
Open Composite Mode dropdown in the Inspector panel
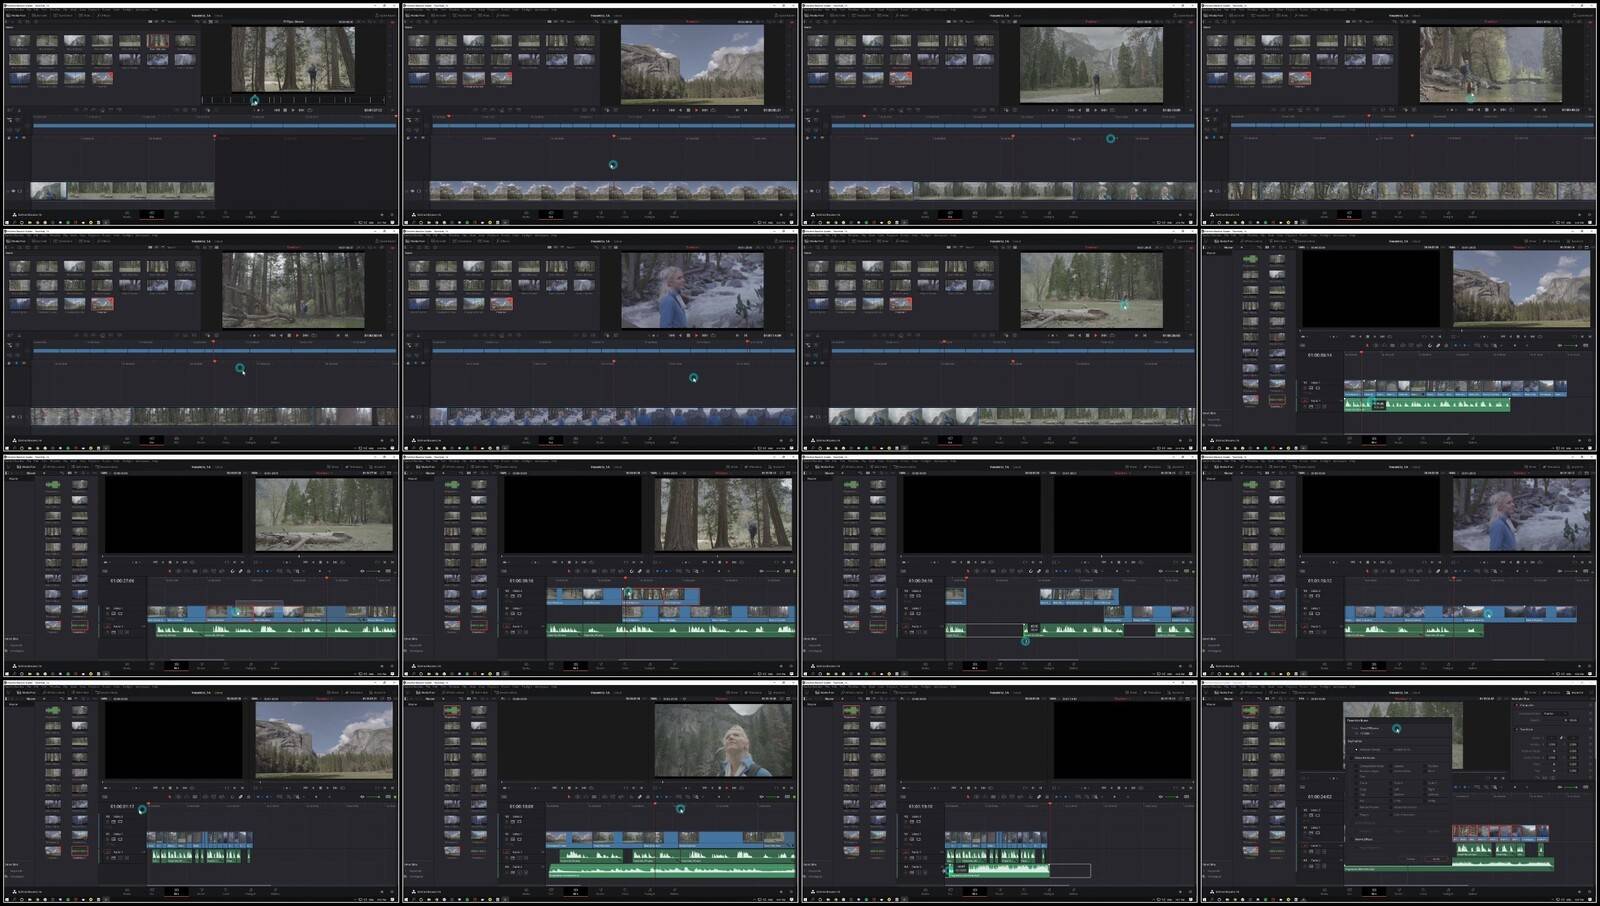(1555, 713)
